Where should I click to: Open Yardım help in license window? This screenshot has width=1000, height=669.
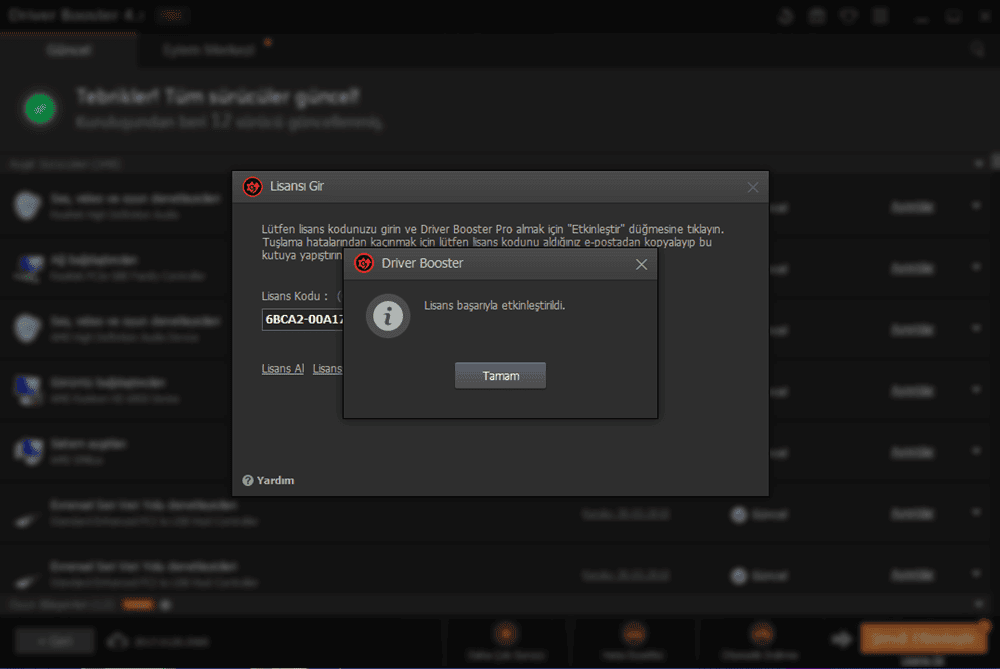pos(268,480)
